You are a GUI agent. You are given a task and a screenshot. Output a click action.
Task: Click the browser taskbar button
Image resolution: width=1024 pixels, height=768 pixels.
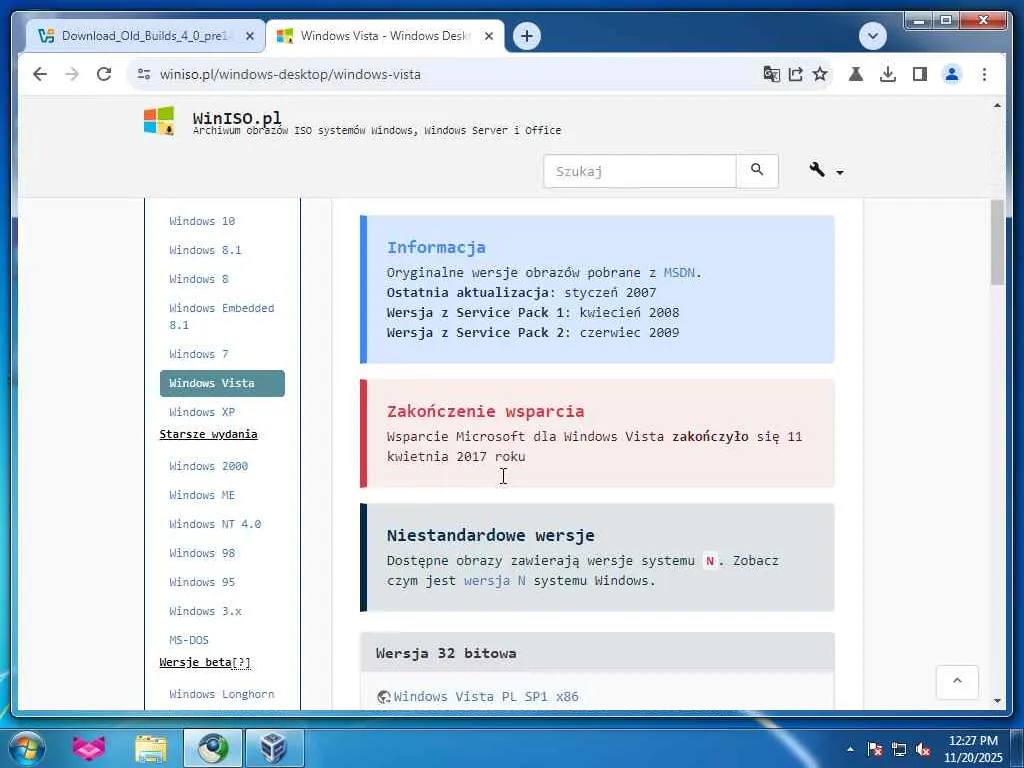tap(213, 748)
